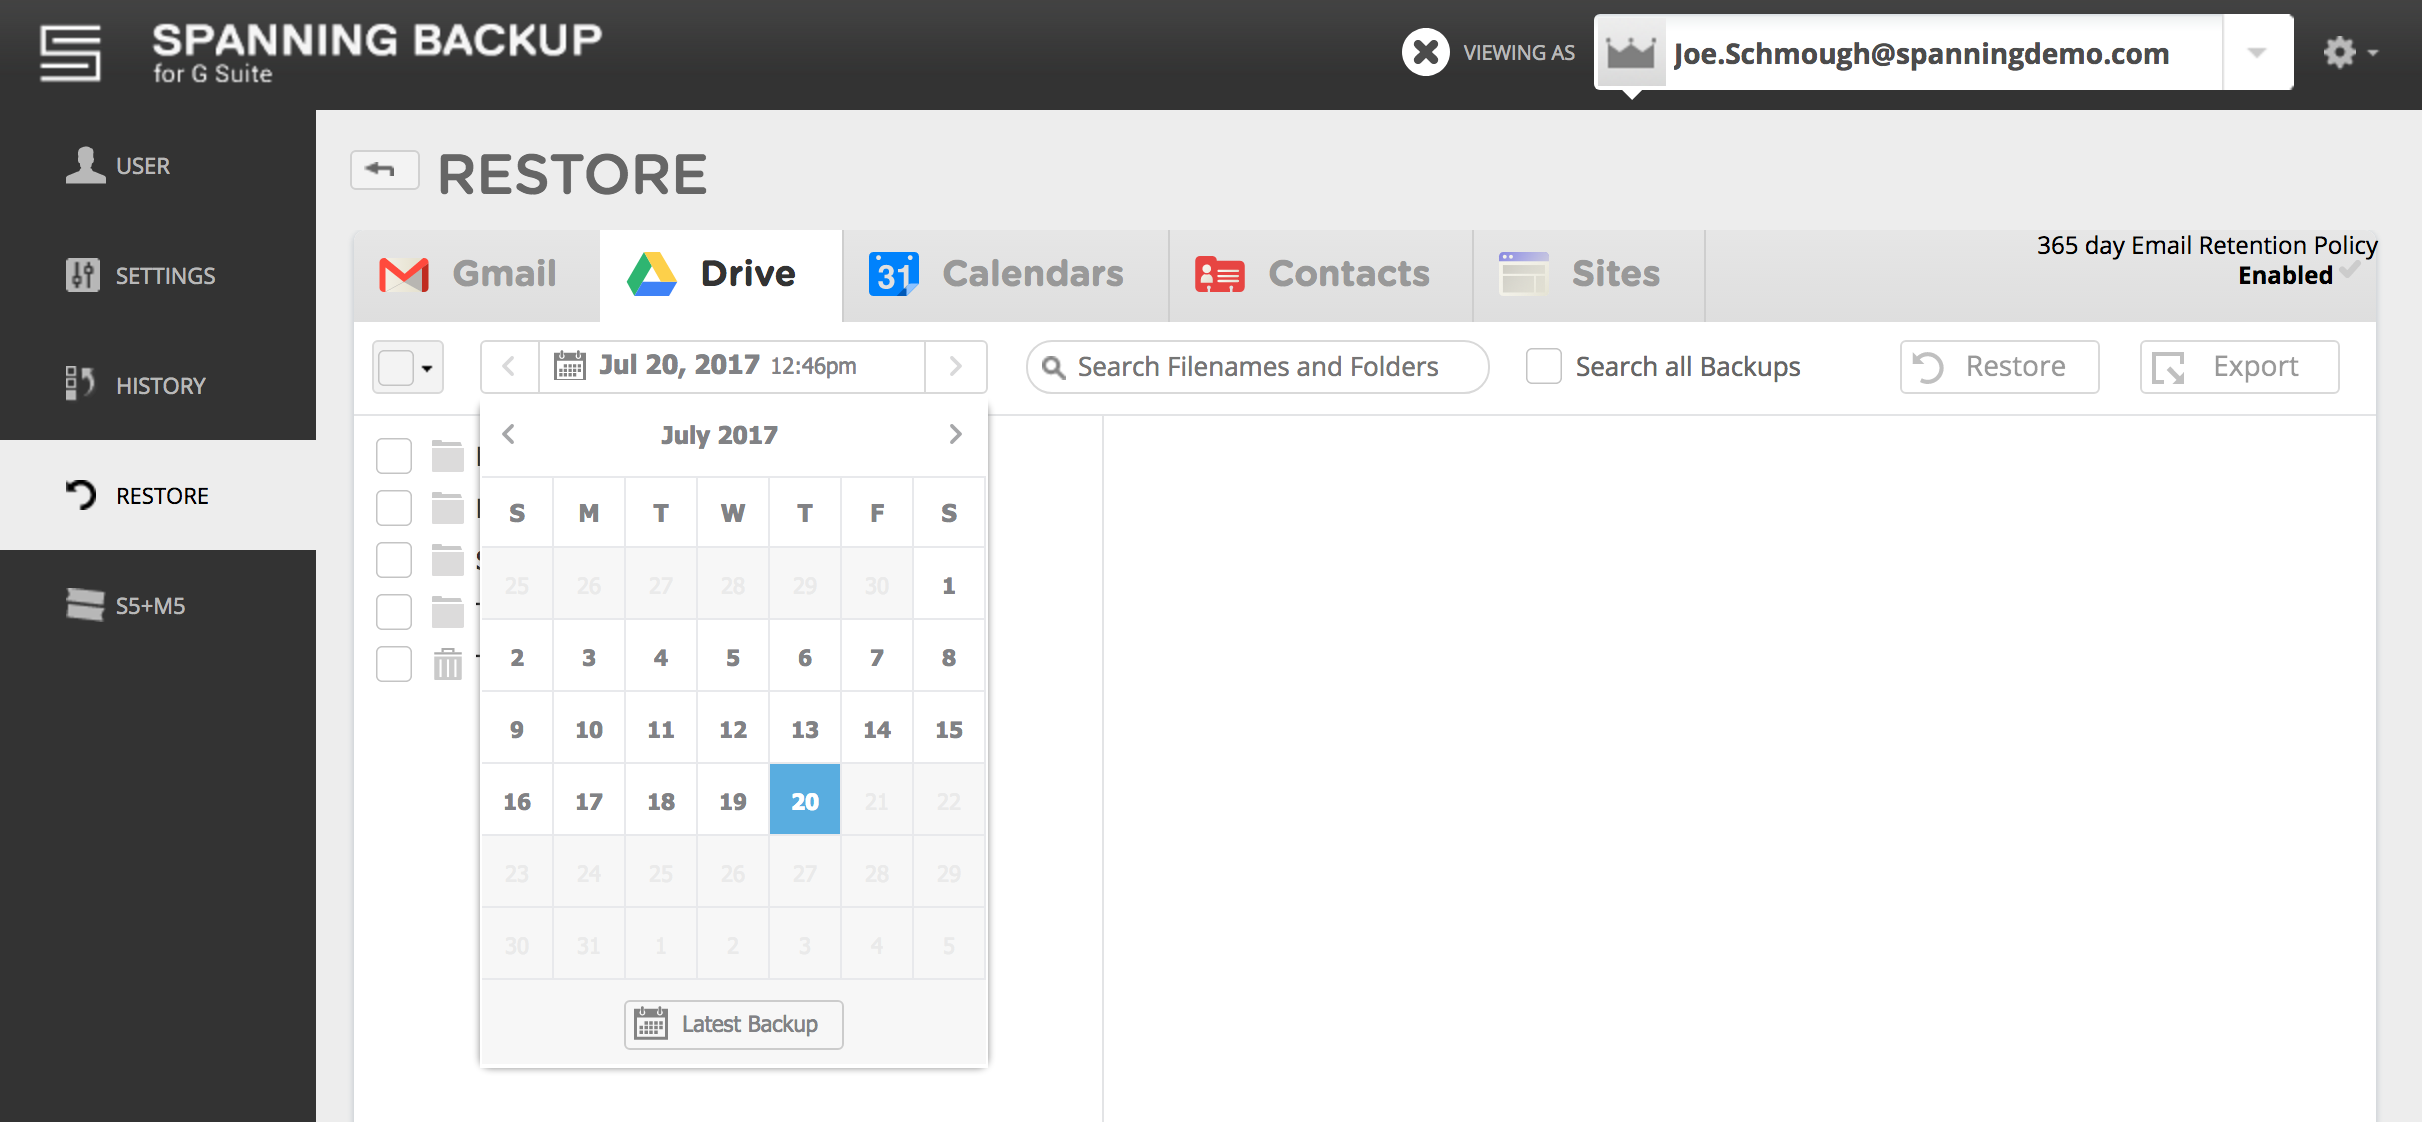Open the user account dropdown arrow
The height and width of the screenshot is (1122, 2422).
(x=2257, y=52)
